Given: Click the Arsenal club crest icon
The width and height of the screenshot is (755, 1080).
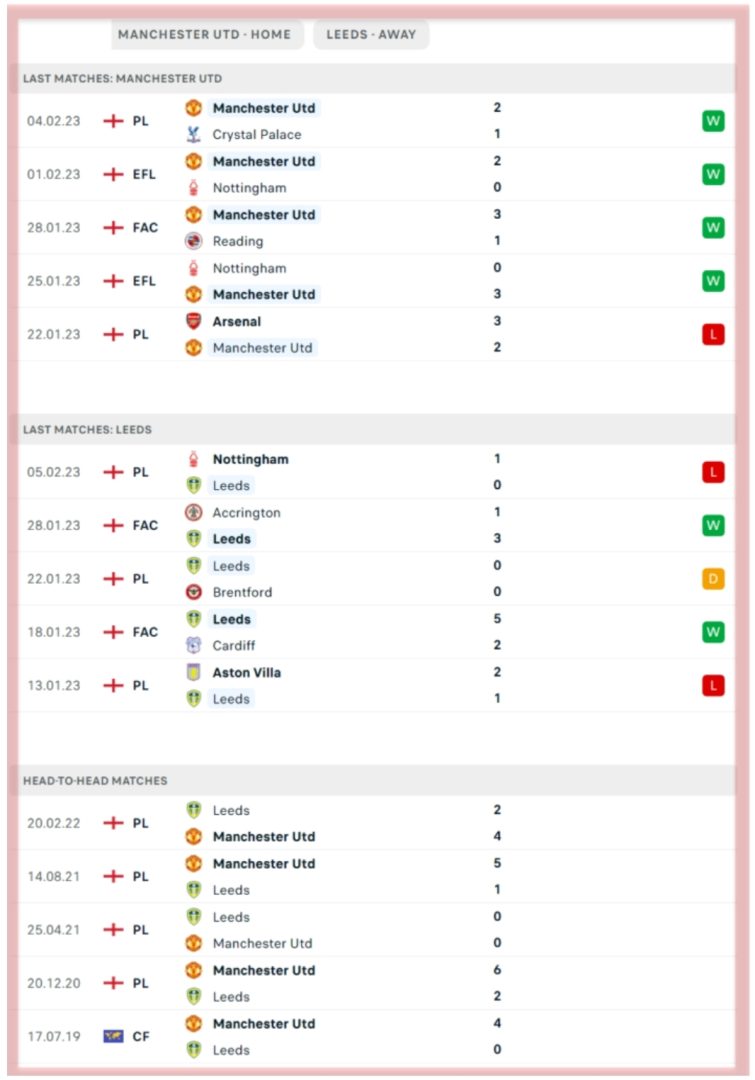Looking at the screenshot, I should [193, 321].
